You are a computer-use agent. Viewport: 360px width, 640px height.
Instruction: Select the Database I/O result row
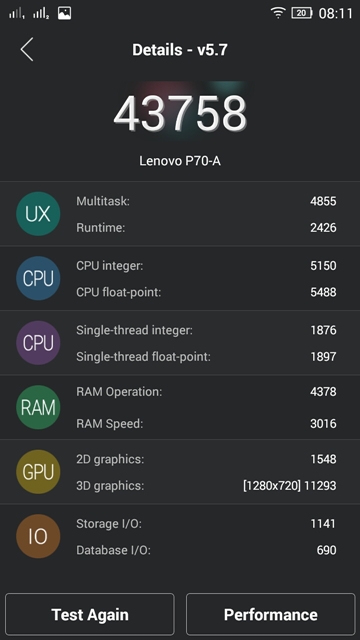point(206,550)
